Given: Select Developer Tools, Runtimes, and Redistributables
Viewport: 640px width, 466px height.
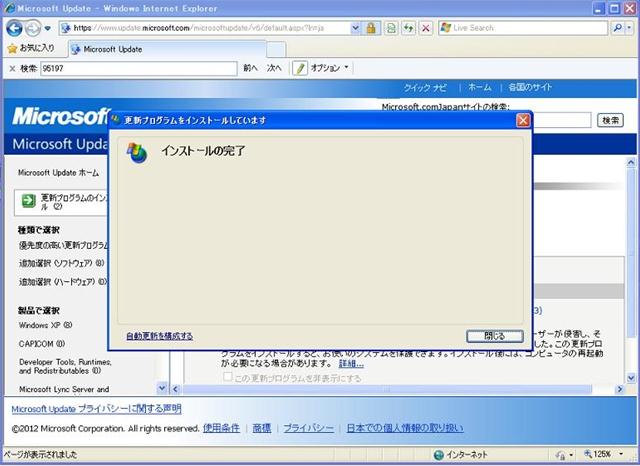Looking at the screenshot, I should click(65, 366).
